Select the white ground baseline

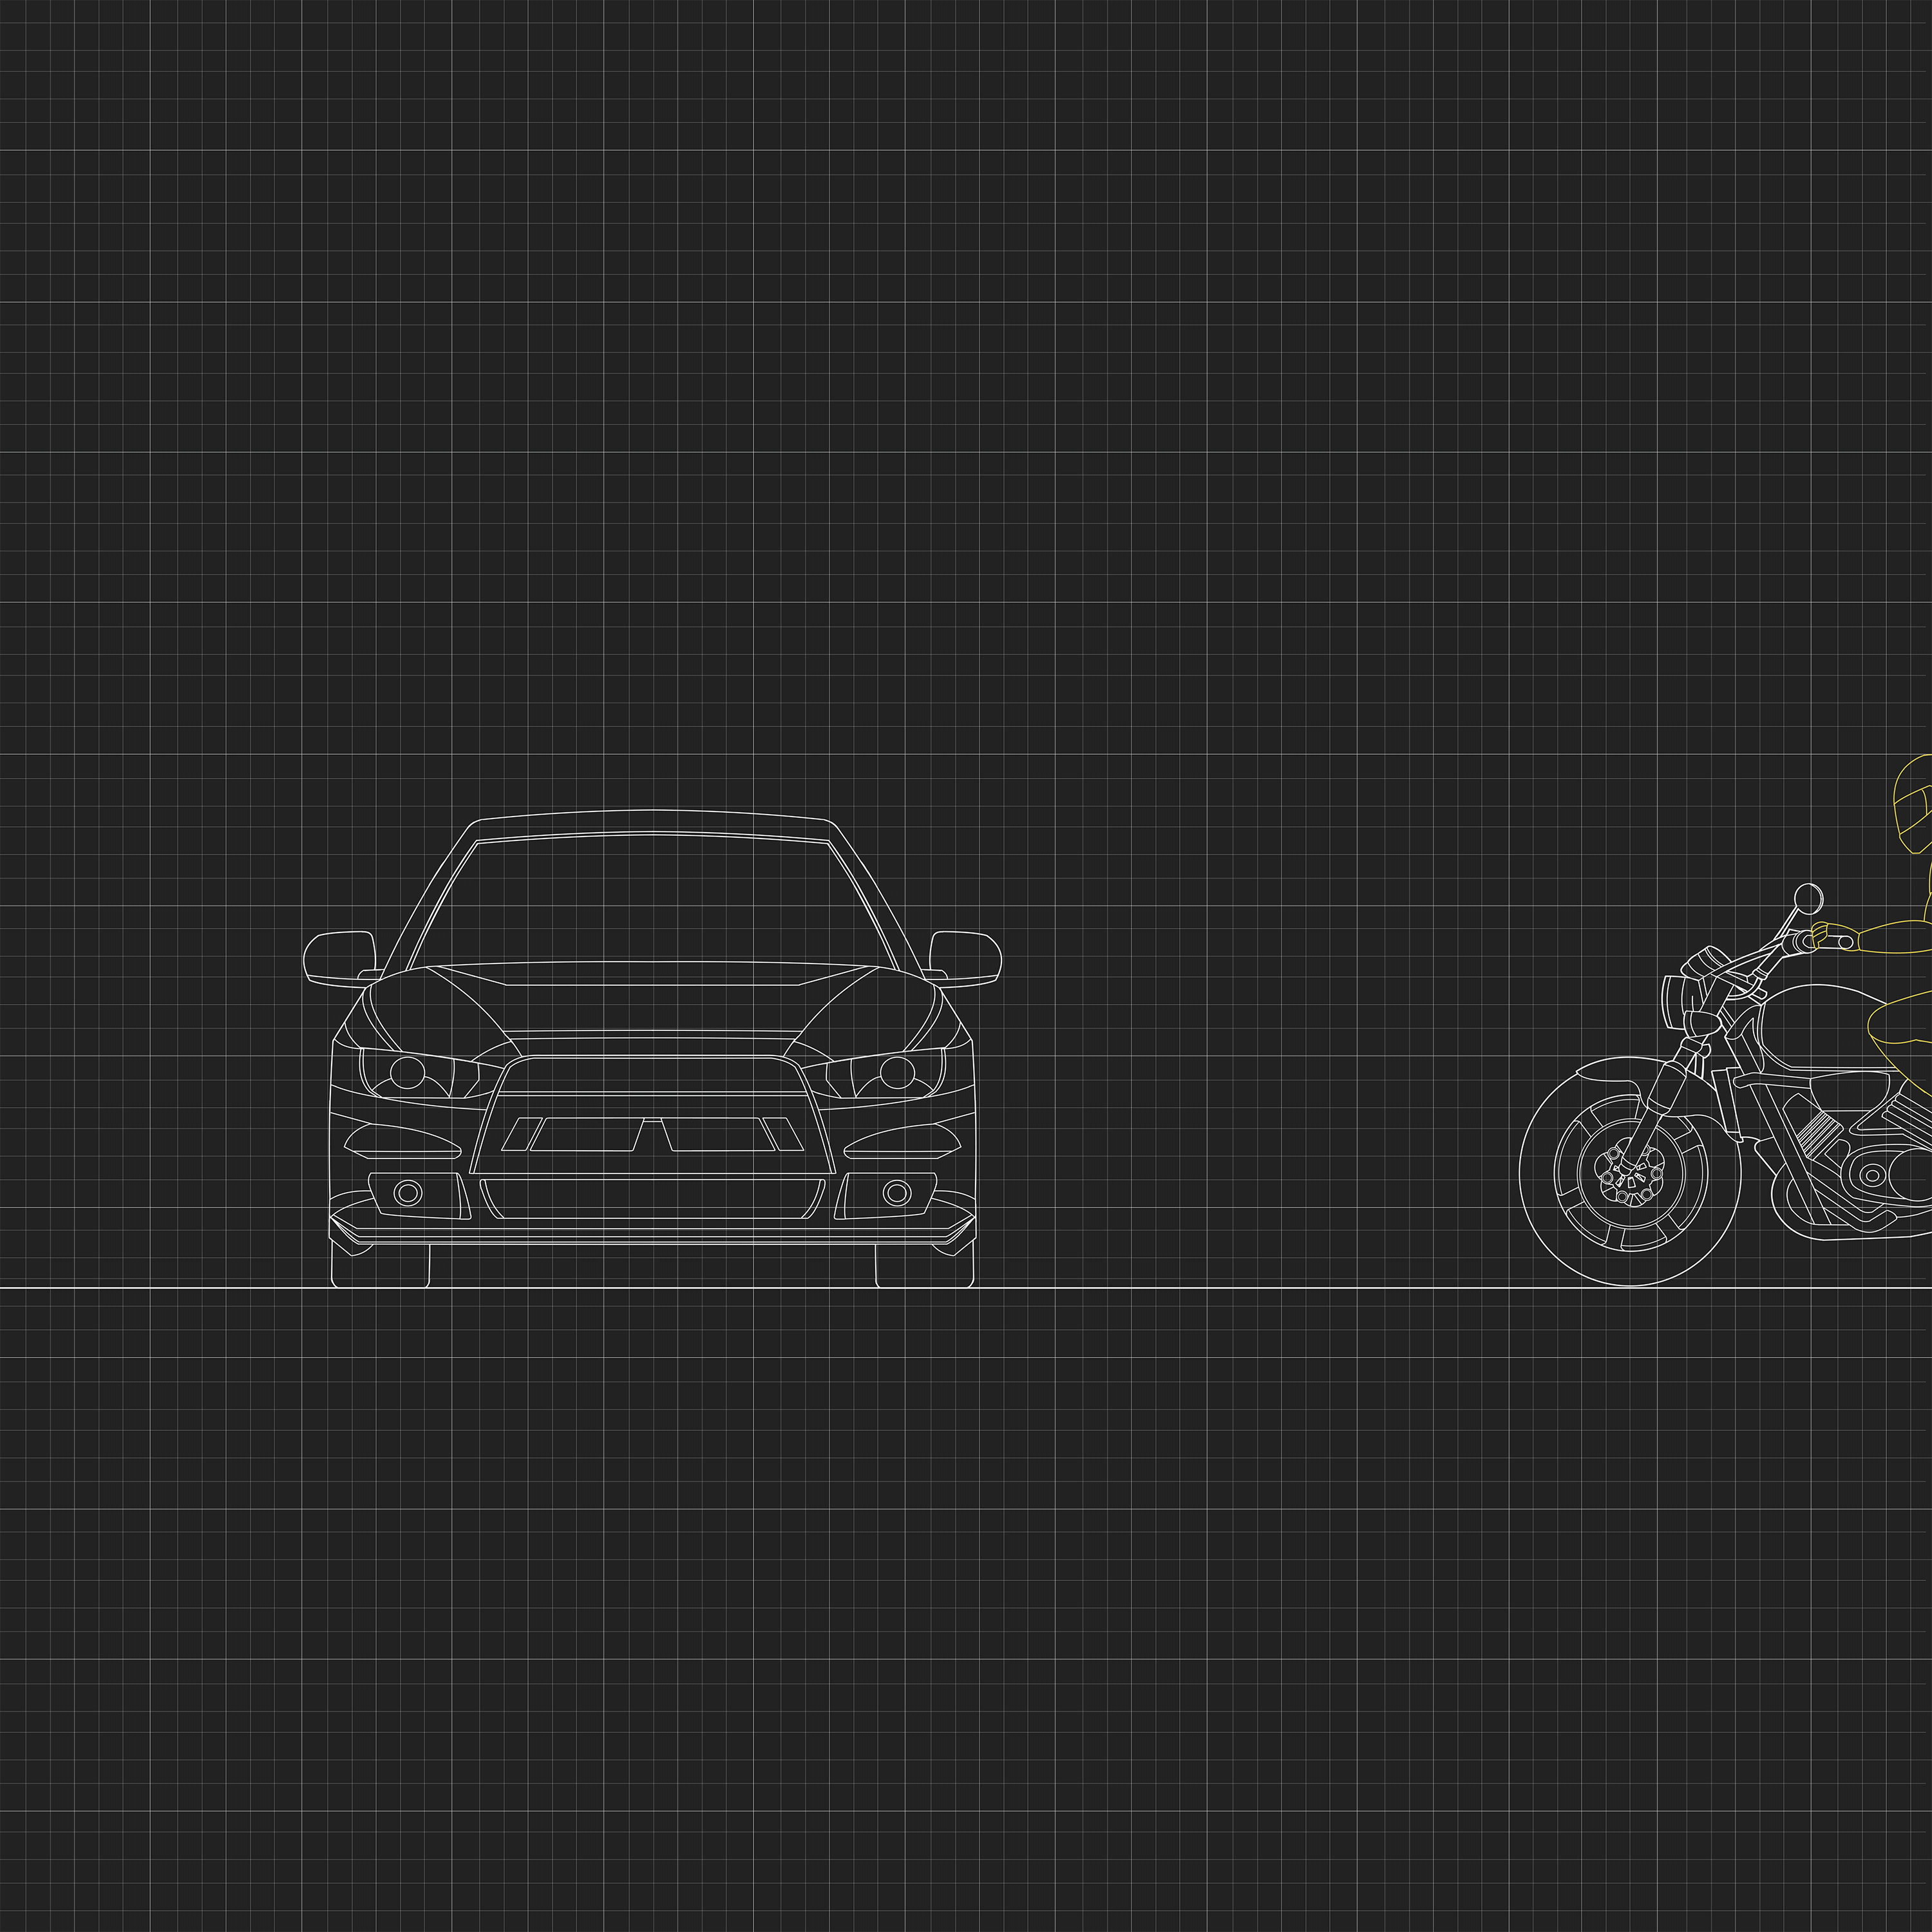tap(966, 1288)
